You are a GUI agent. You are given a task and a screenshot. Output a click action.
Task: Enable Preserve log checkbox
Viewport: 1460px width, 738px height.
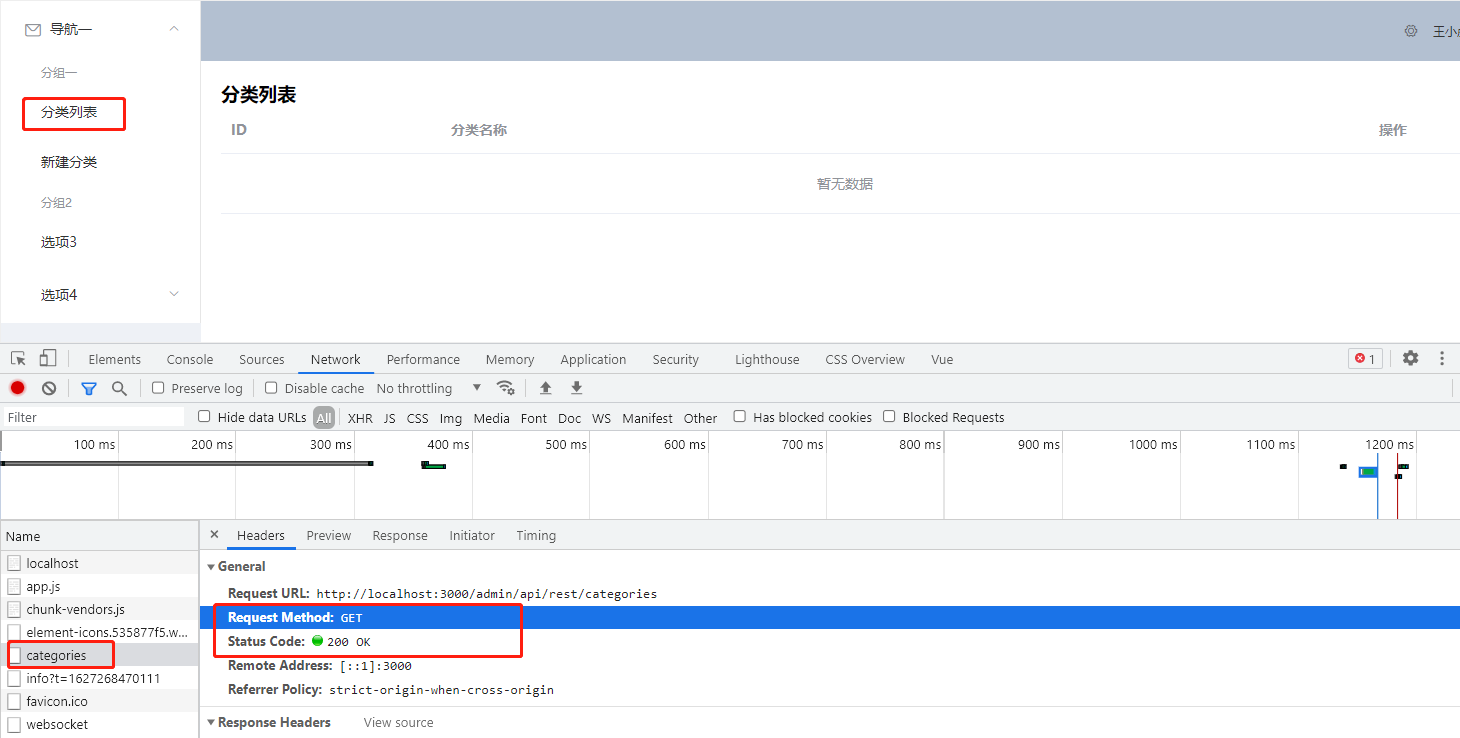(158, 388)
